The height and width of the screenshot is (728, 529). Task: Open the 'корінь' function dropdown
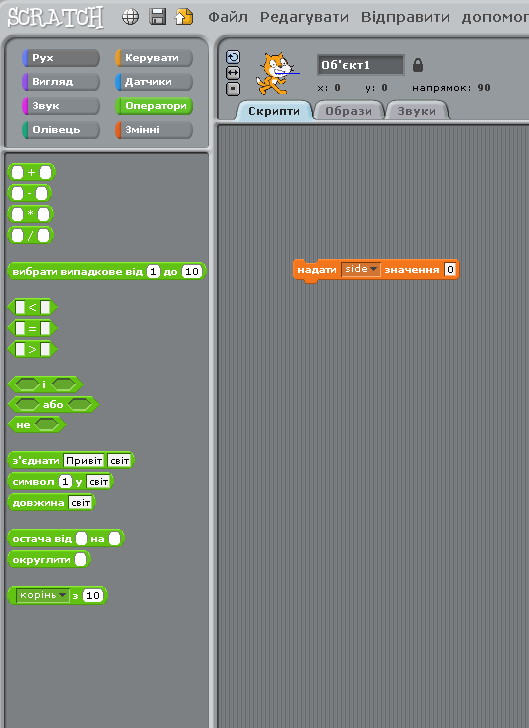pyautogui.click(x=43, y=595)
